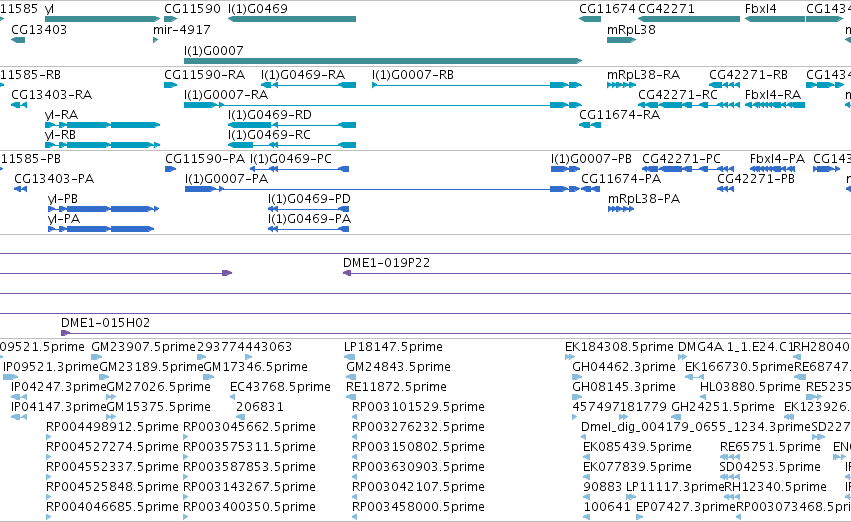Select EST EC43768.5prime
This screenshot has width=851, height=522.
281,387
